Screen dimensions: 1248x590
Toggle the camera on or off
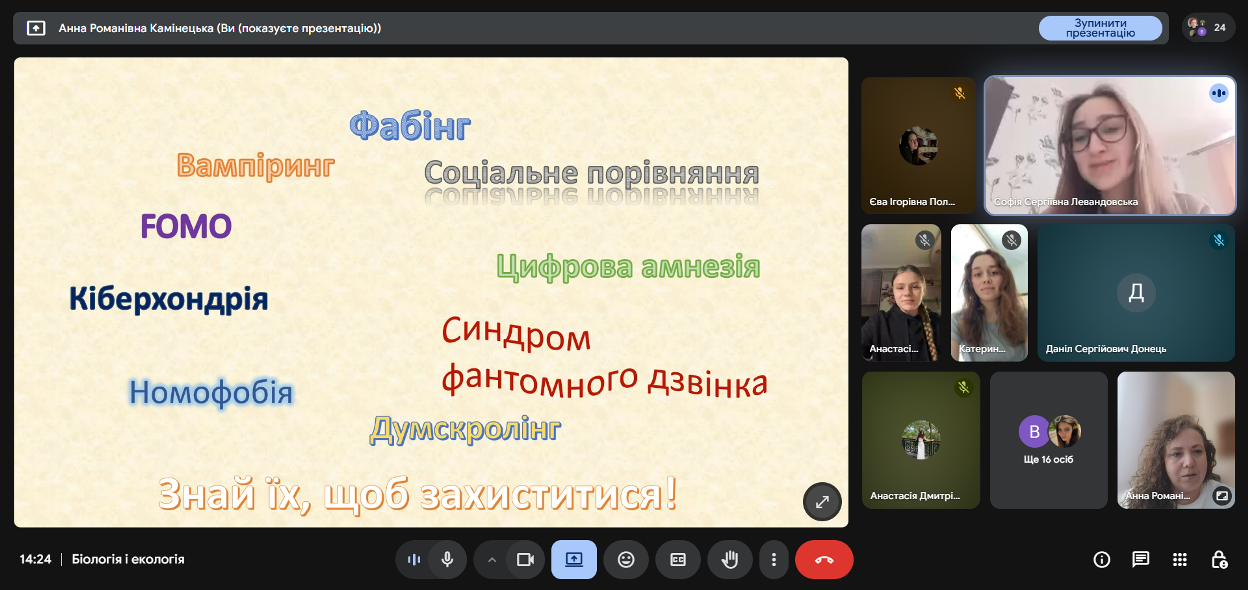(525, 560)
